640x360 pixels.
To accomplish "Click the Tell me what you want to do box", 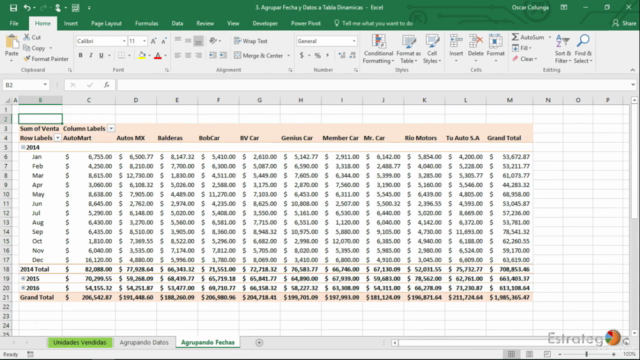I will tap(373, 23).
